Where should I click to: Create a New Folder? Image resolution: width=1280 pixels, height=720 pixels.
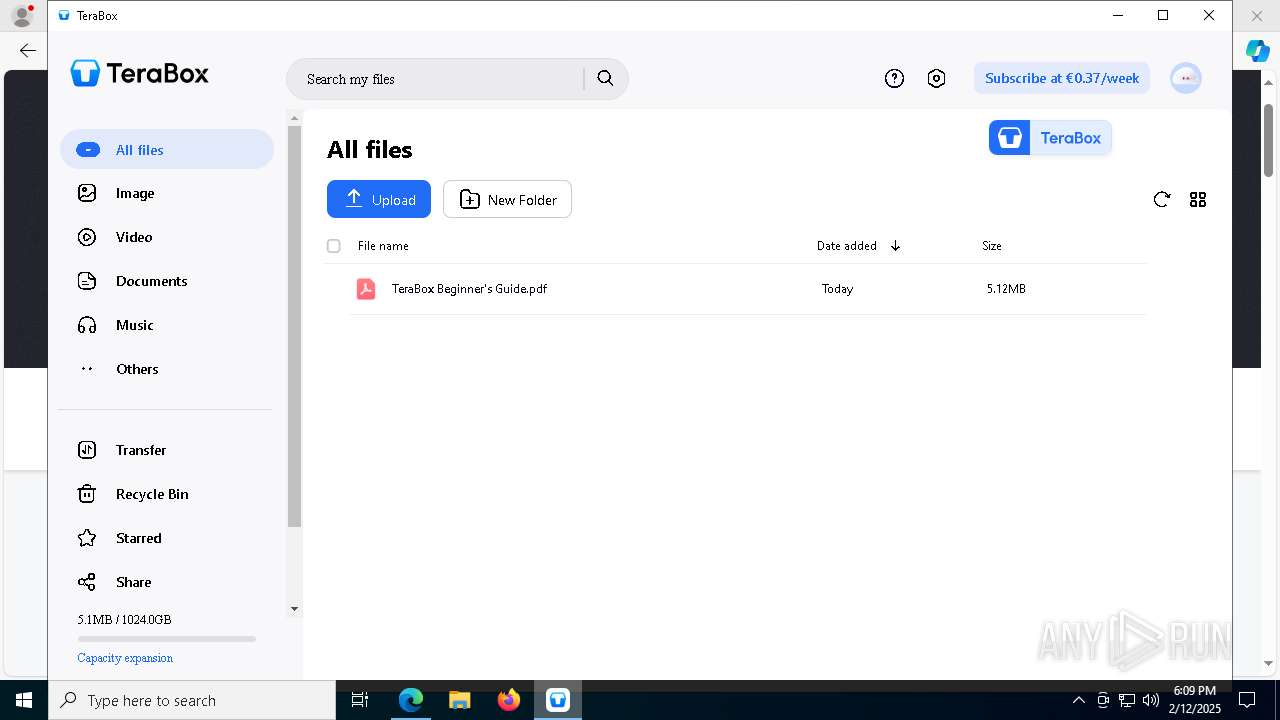[x=507, y=199]
